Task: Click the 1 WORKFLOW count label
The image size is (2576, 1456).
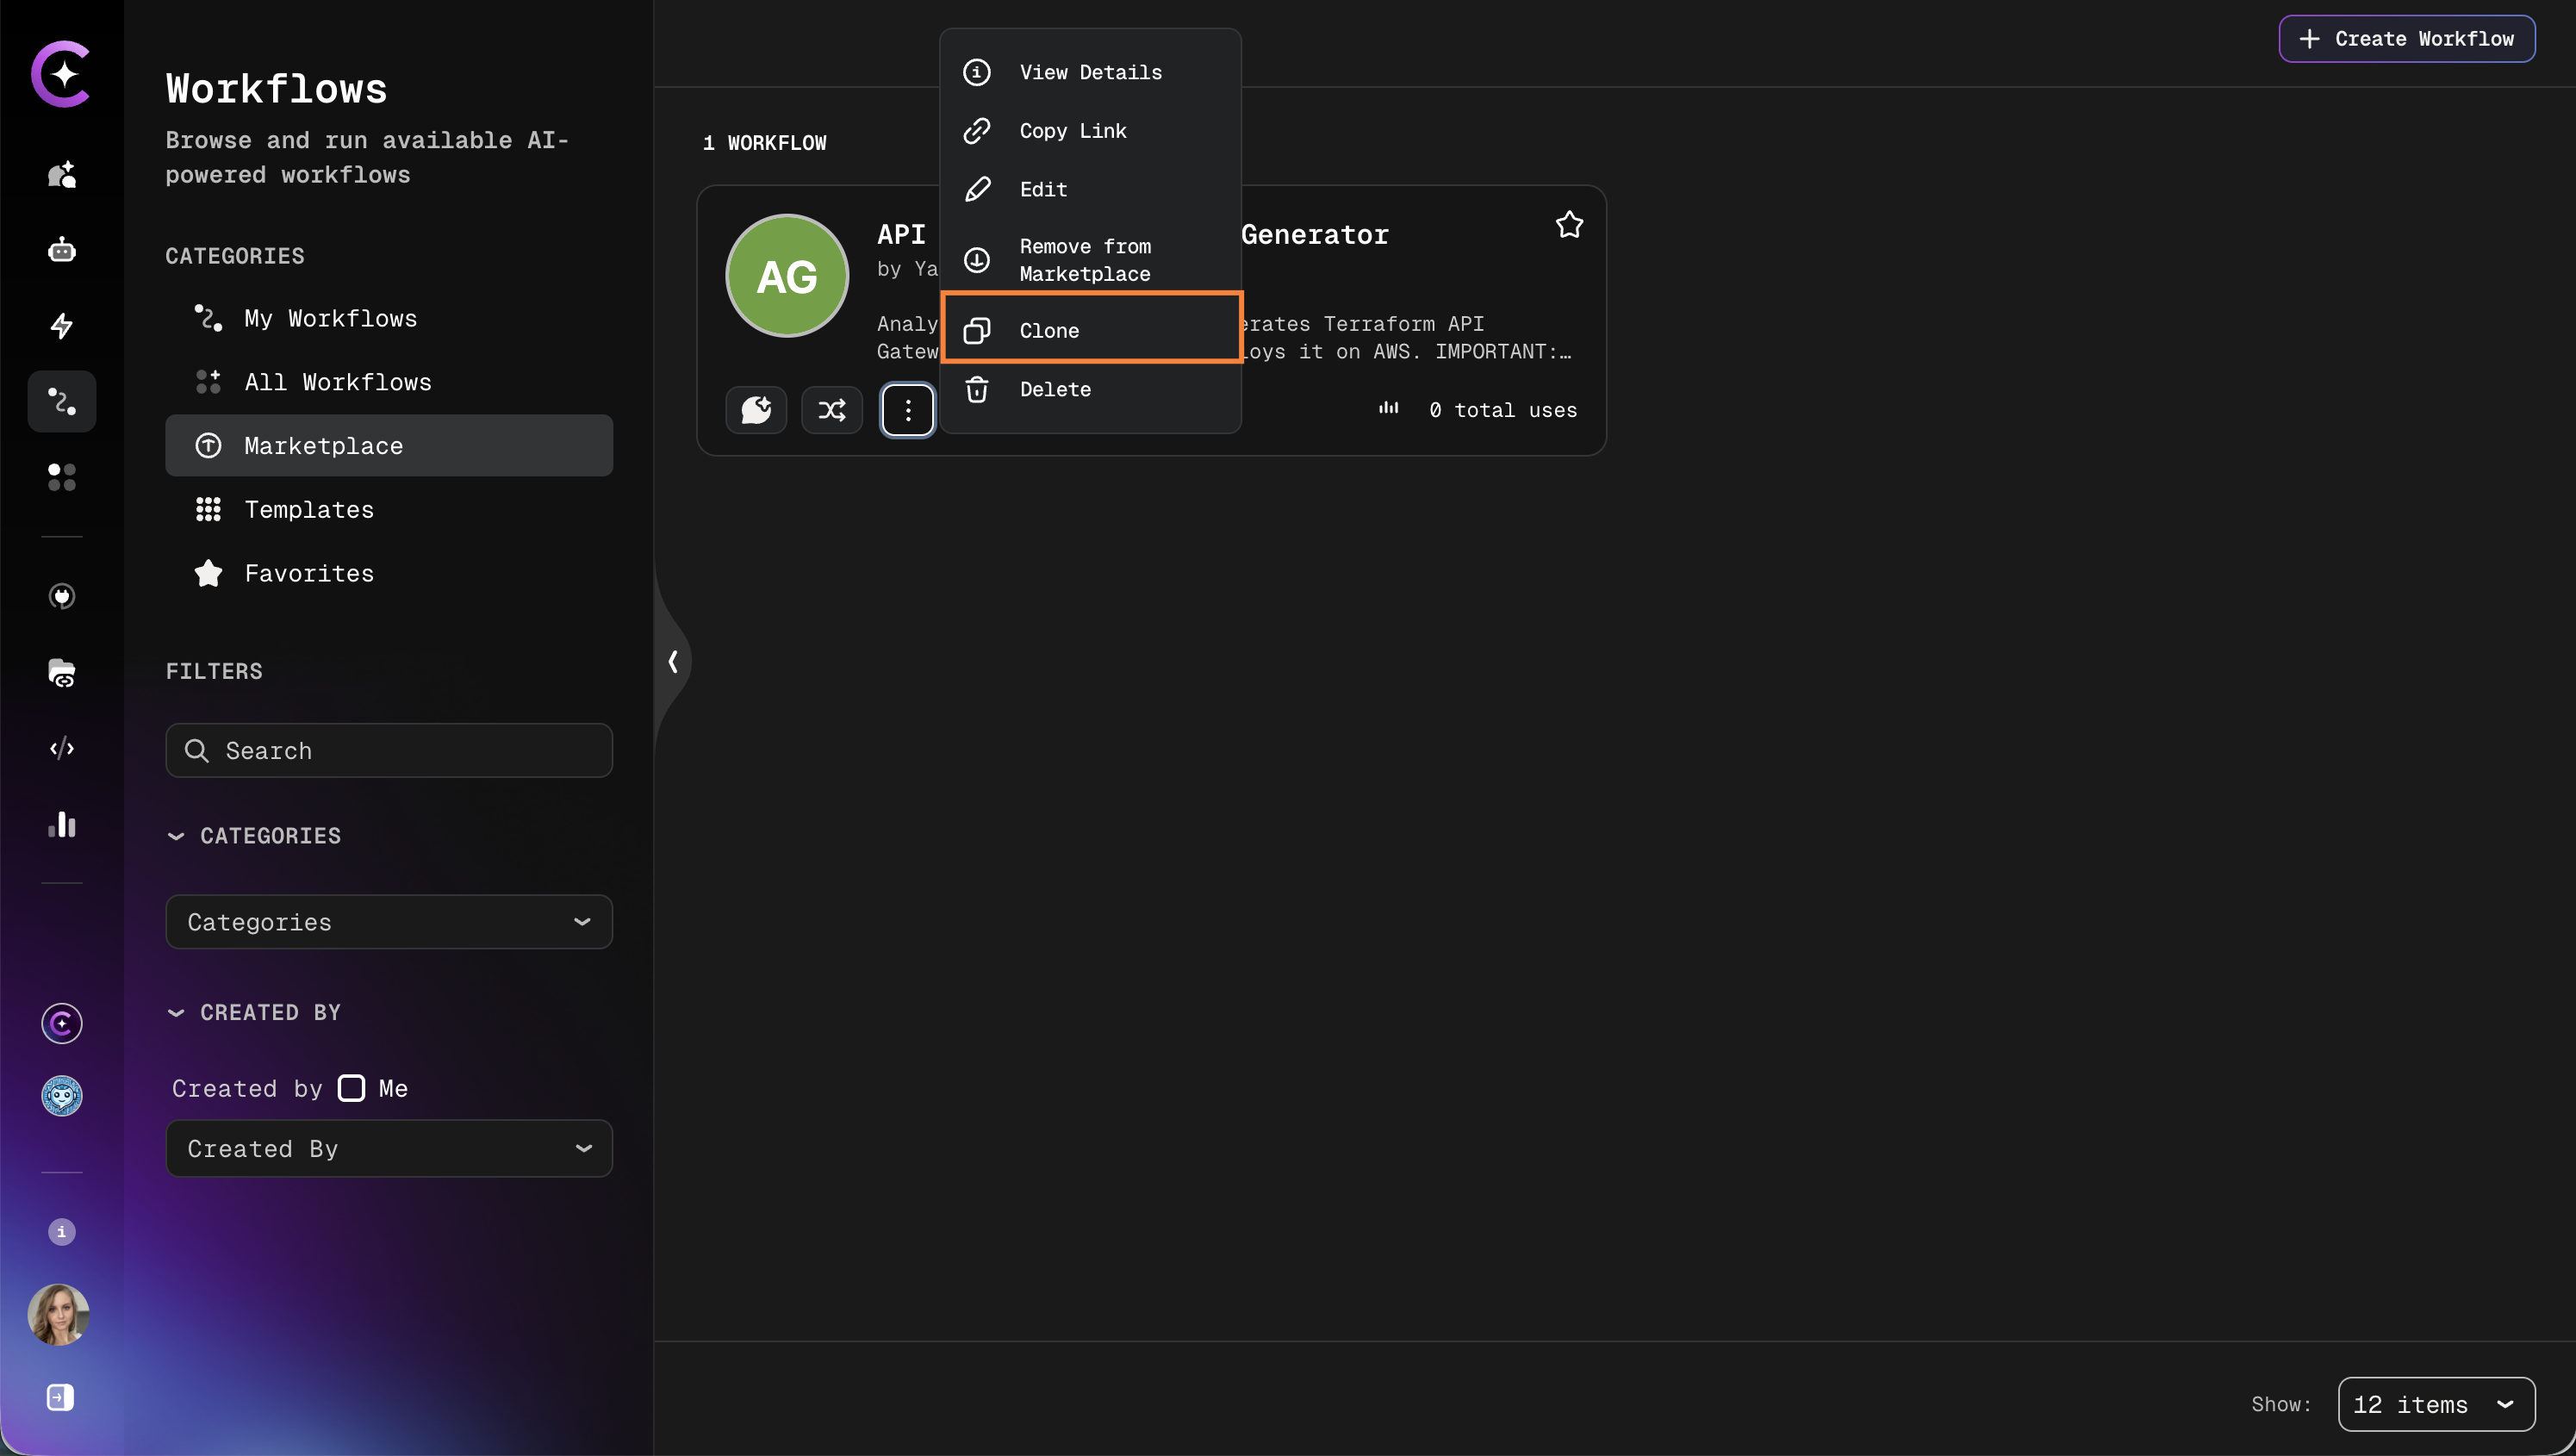Action: (x=765, y=143)
